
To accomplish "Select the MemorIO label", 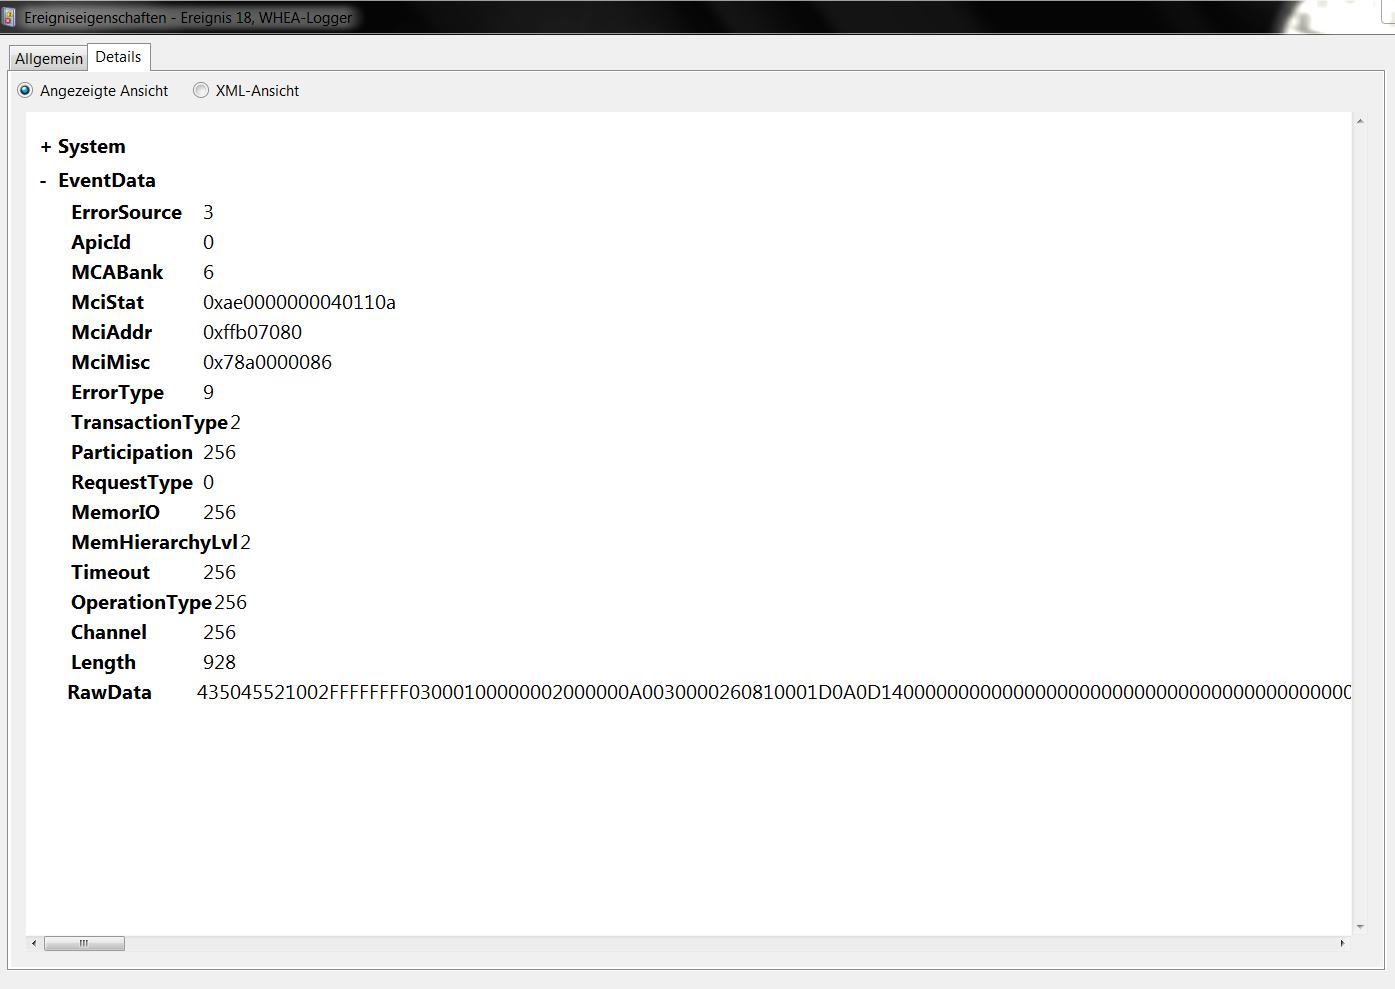I will [116, 512].
